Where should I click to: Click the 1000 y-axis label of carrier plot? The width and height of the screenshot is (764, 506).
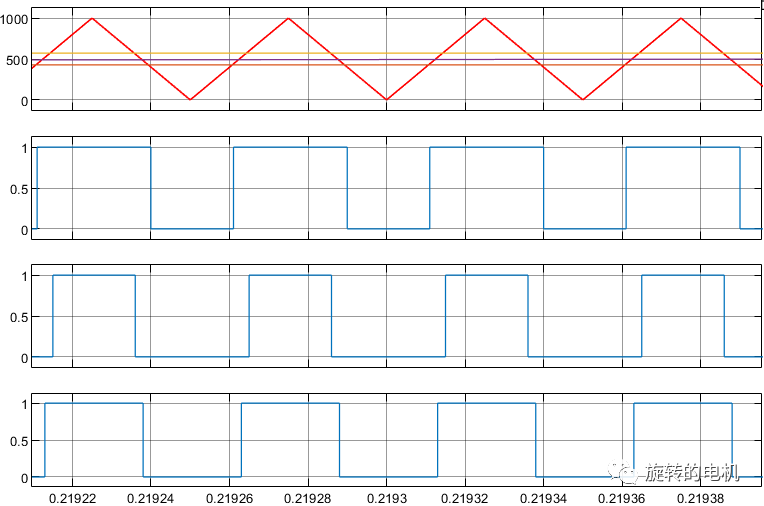click(14, 19)
